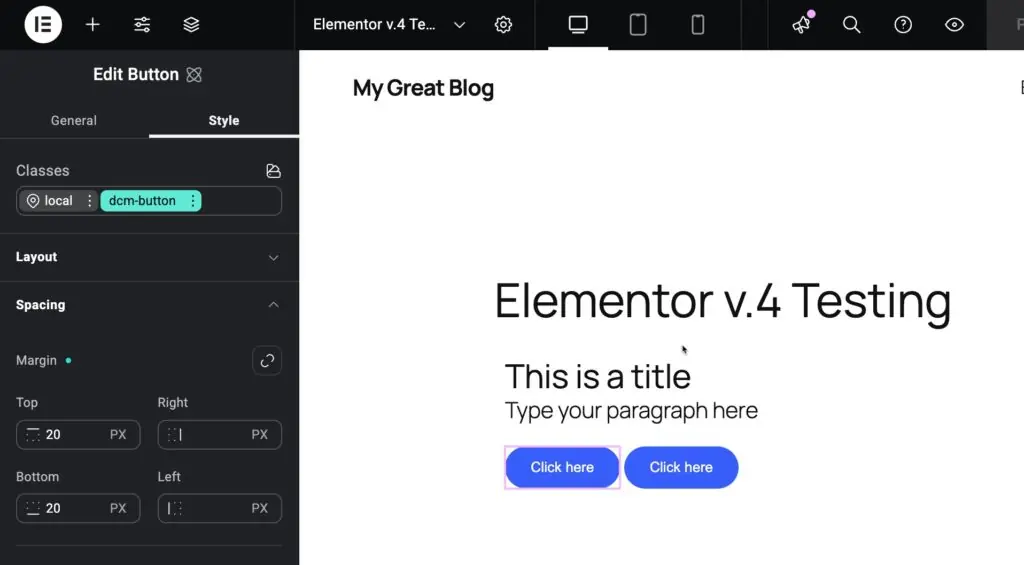Switch to the General tab

pyautogui.click(x=74, y=120)
